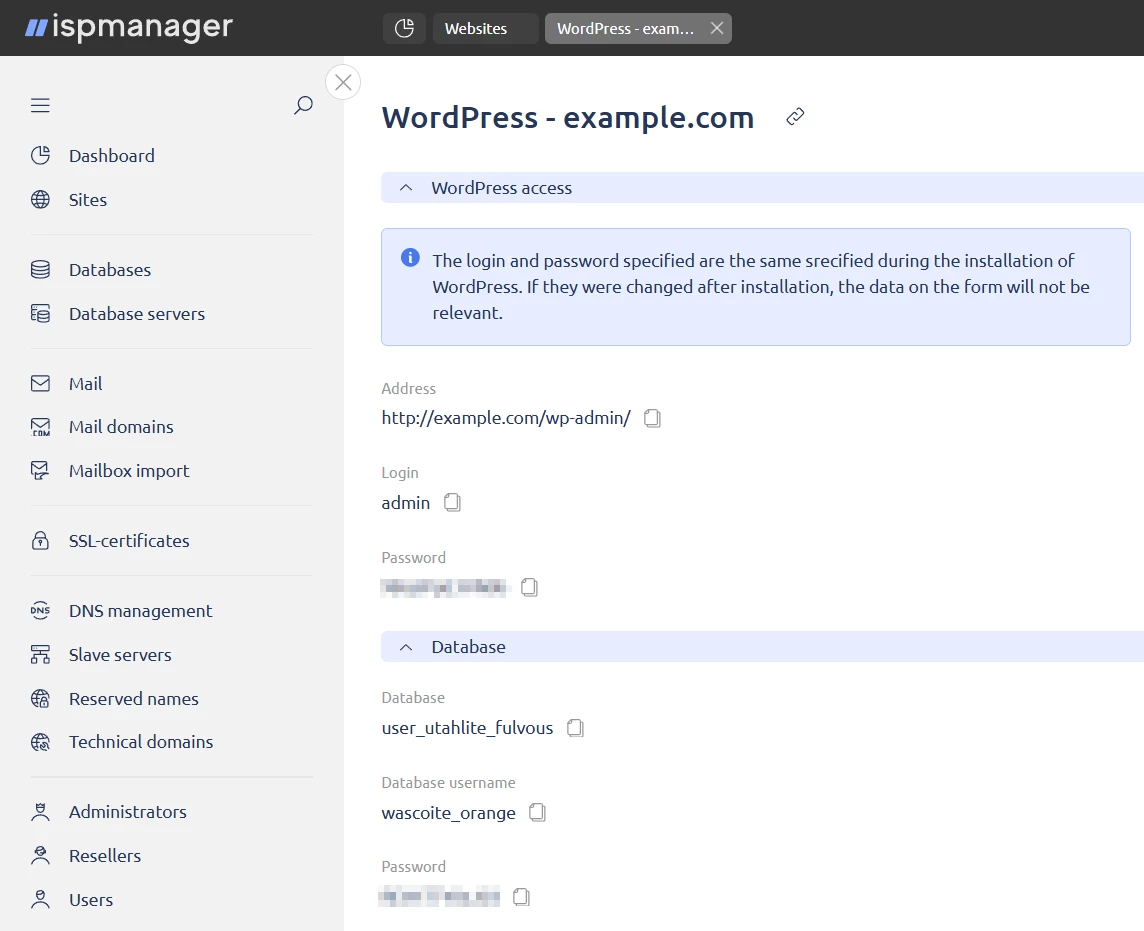Select the WordPress - exam... tab
The image size is (1144, 931).
625,28
